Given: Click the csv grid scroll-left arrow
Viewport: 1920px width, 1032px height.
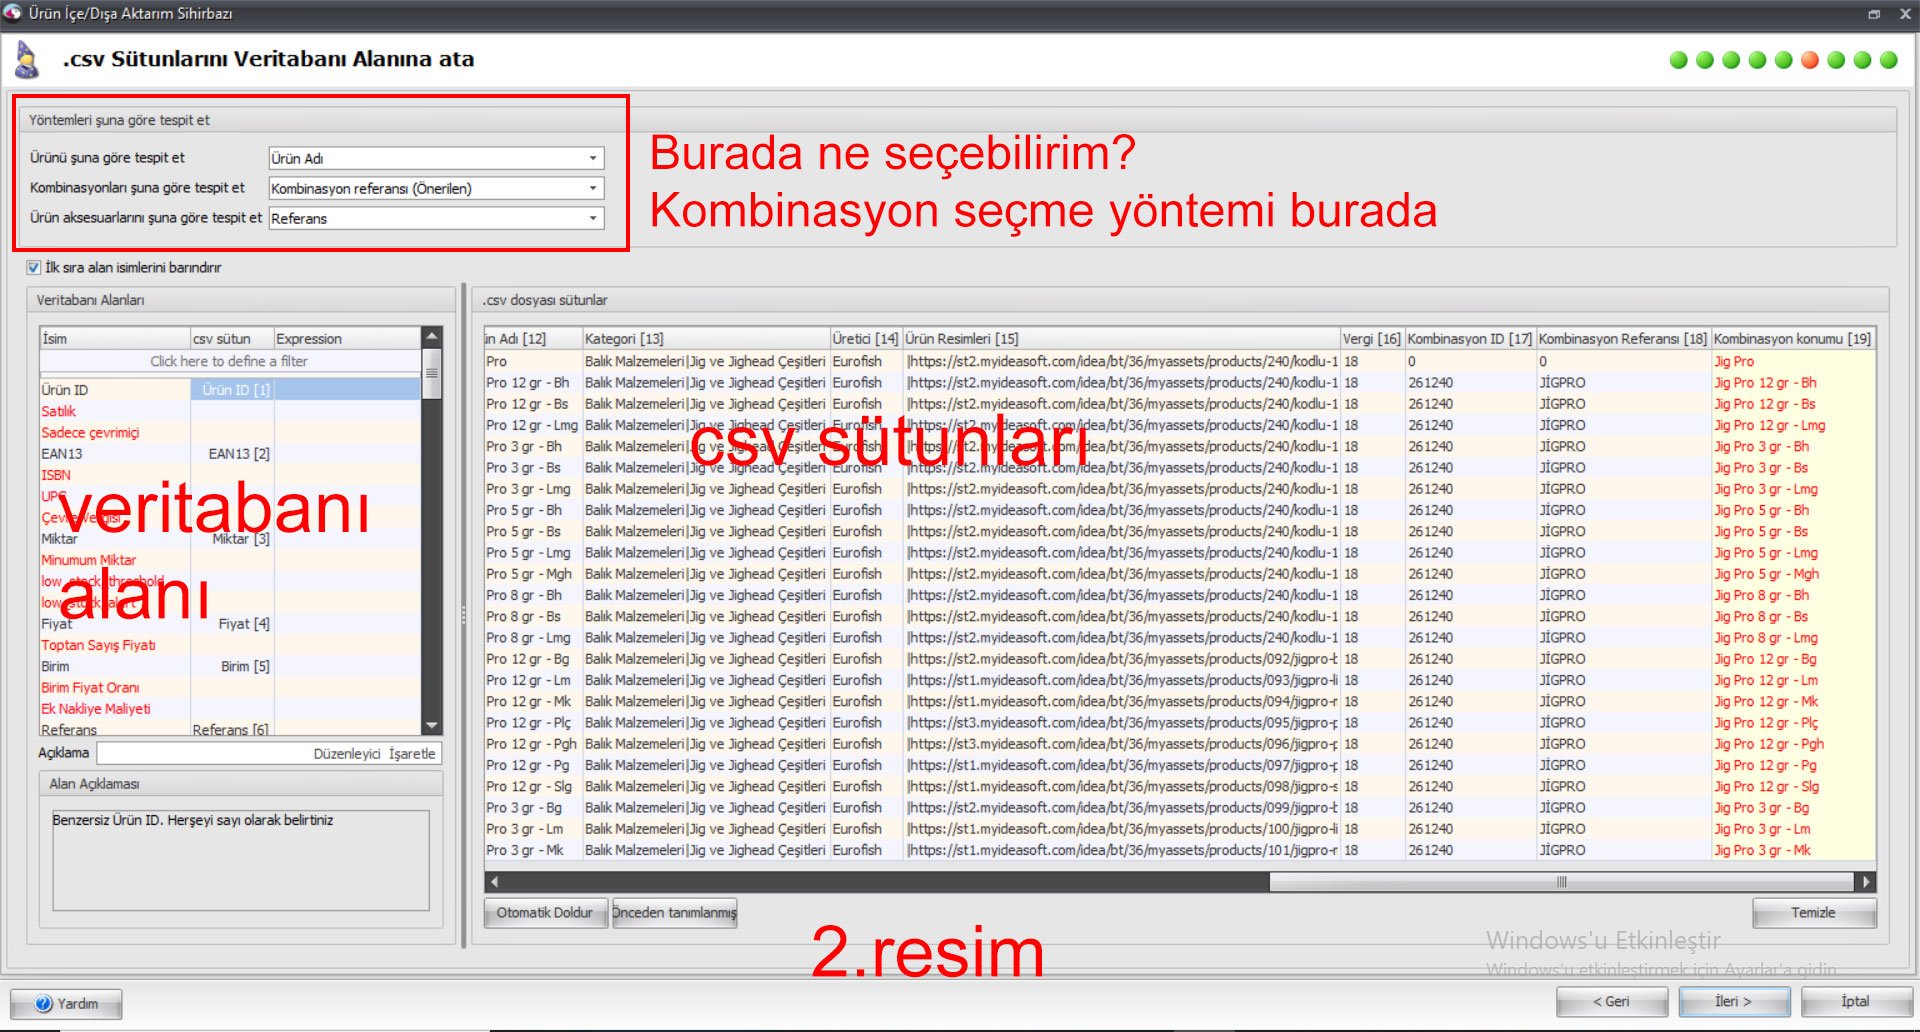Looking at the screenshot, I should 494,882.
